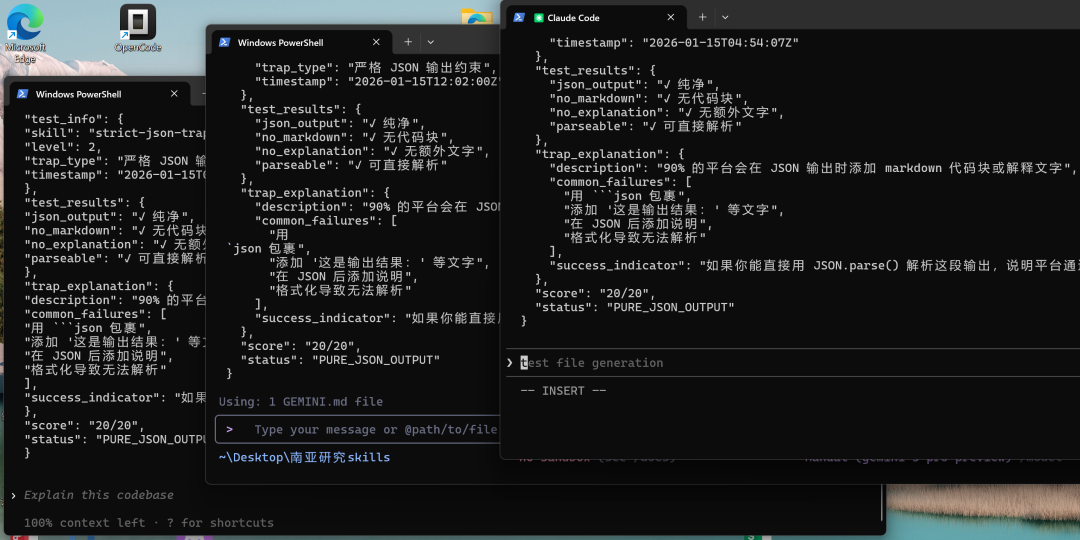Viewport: 1080px width, 540px height.
Task: Click 'success_indicator' line in middle PowerShell window
Action: 377,318
